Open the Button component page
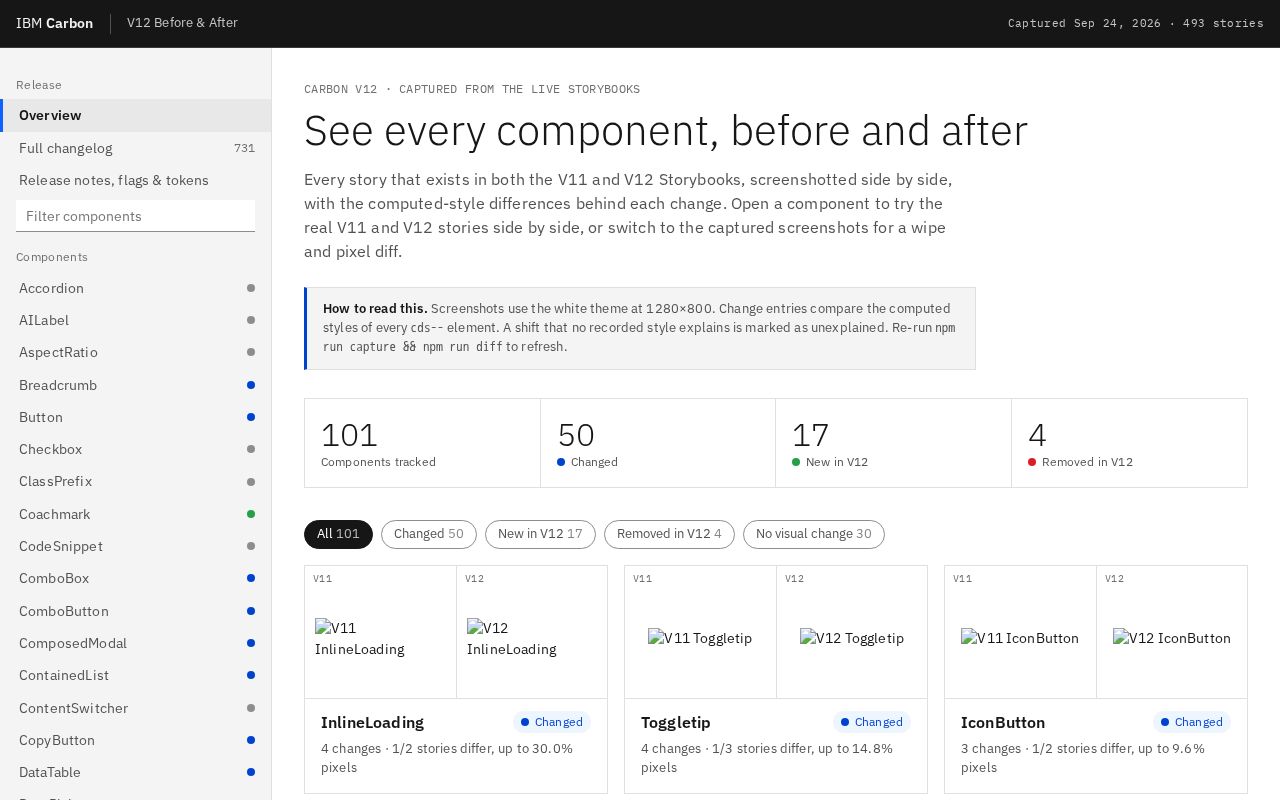The width and height of the screenshot is (1280, 800). click(x=136, y=417)
